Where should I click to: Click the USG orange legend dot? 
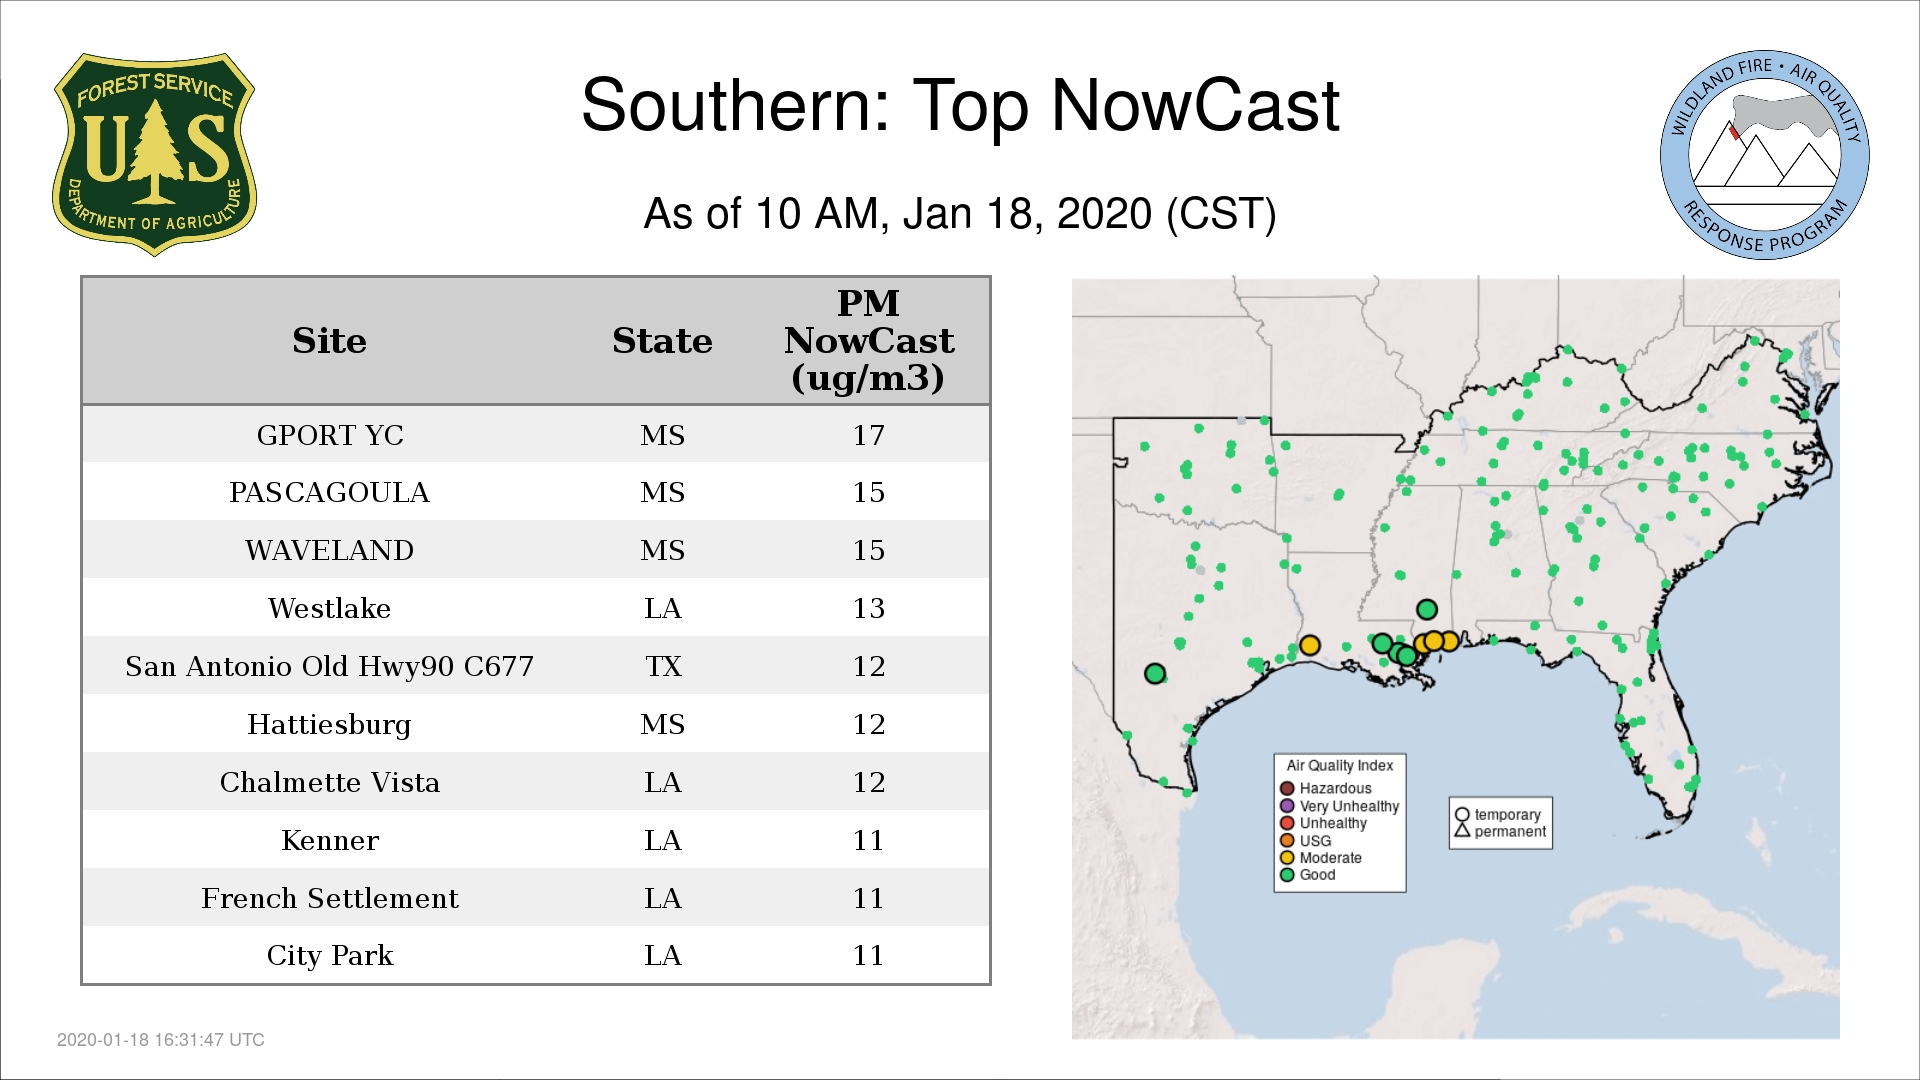pos(1288,841)
